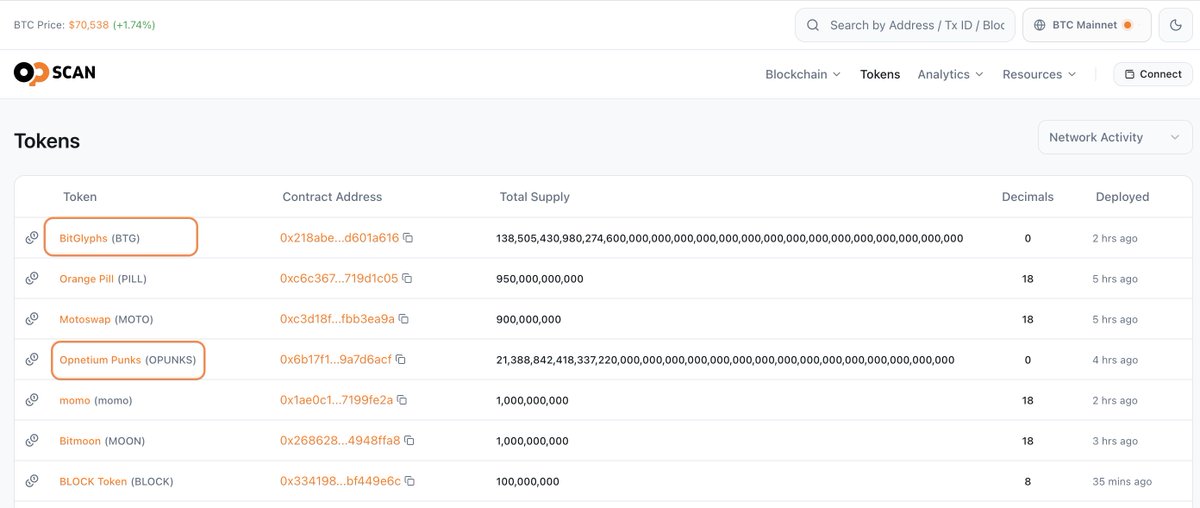Click the chain icon beside Opnetium Punks
The image size is (1200, 508).
click(x=32, y=360)
